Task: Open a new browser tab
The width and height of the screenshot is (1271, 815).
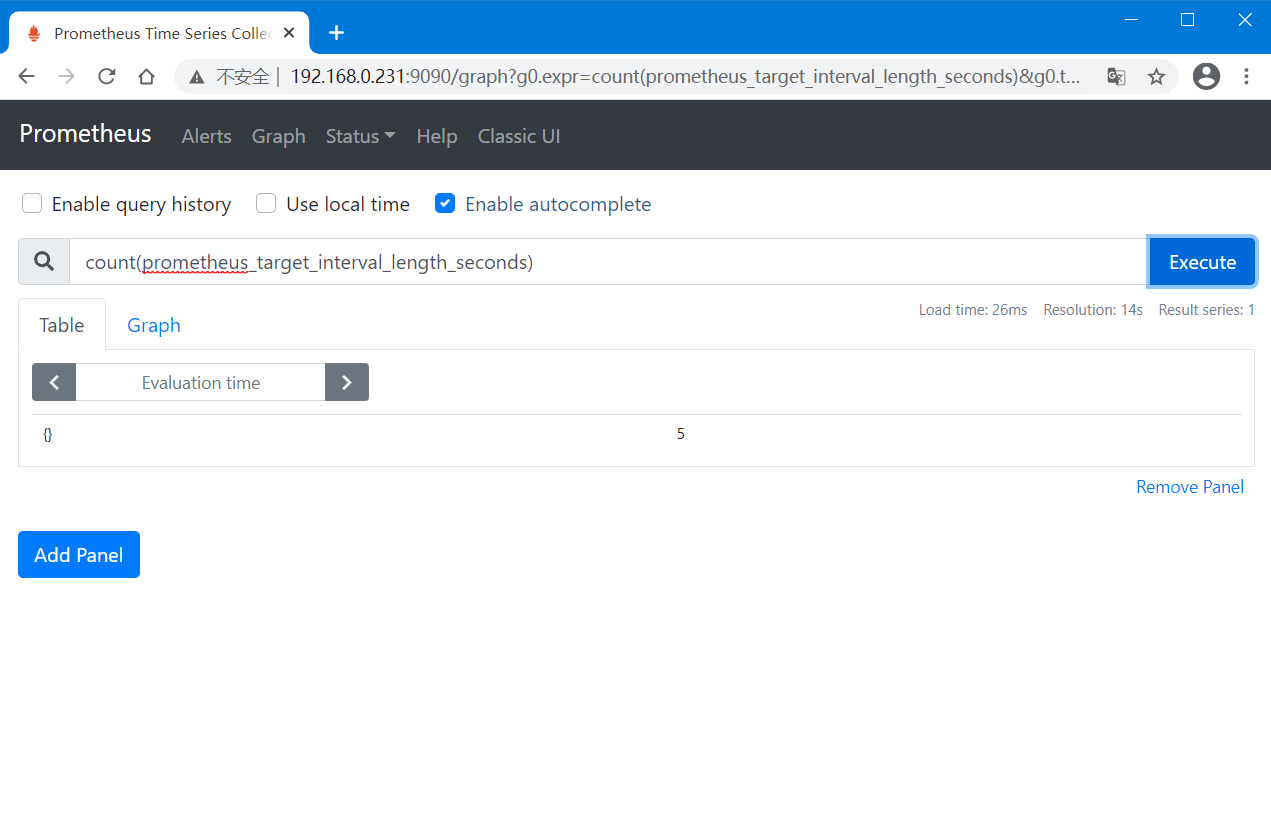Action: pos(337,33)
